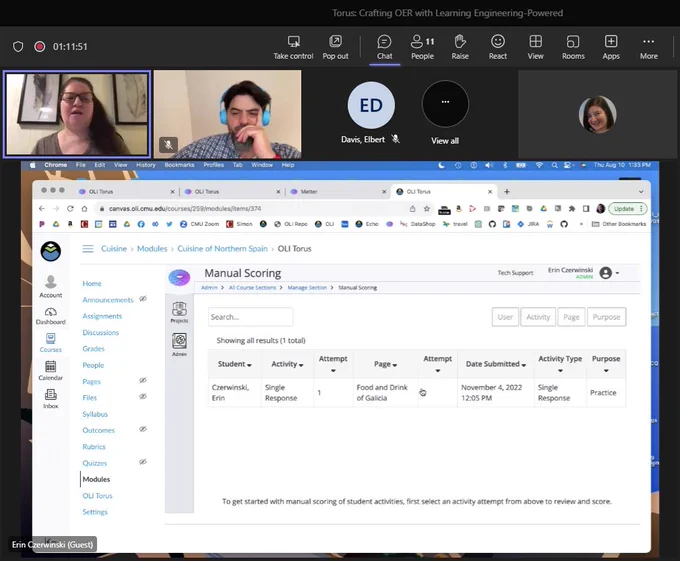Open Erin Czerwinski user menu dropdown
This screenshot has height=561, width=680.
point(609,273)
